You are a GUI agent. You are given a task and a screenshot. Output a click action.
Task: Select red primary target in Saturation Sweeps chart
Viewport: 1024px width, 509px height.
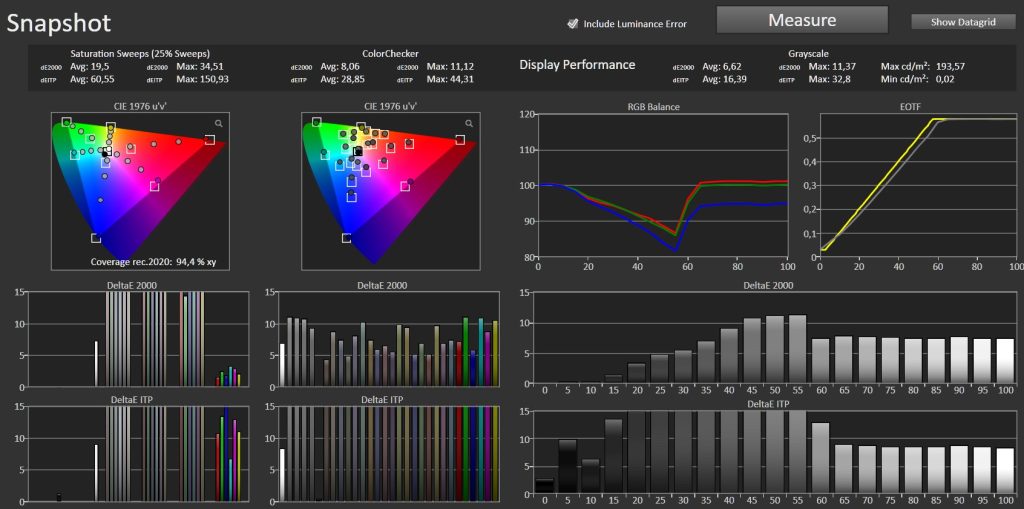[210, 140]
